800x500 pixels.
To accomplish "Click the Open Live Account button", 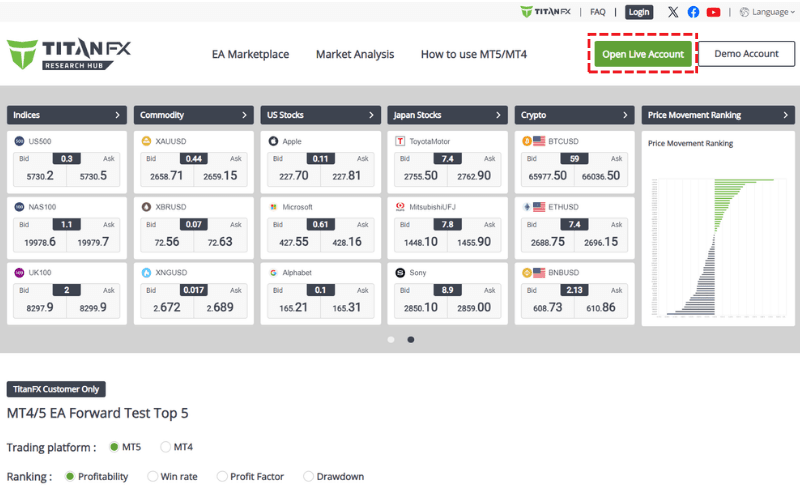I will pos(642,54).
